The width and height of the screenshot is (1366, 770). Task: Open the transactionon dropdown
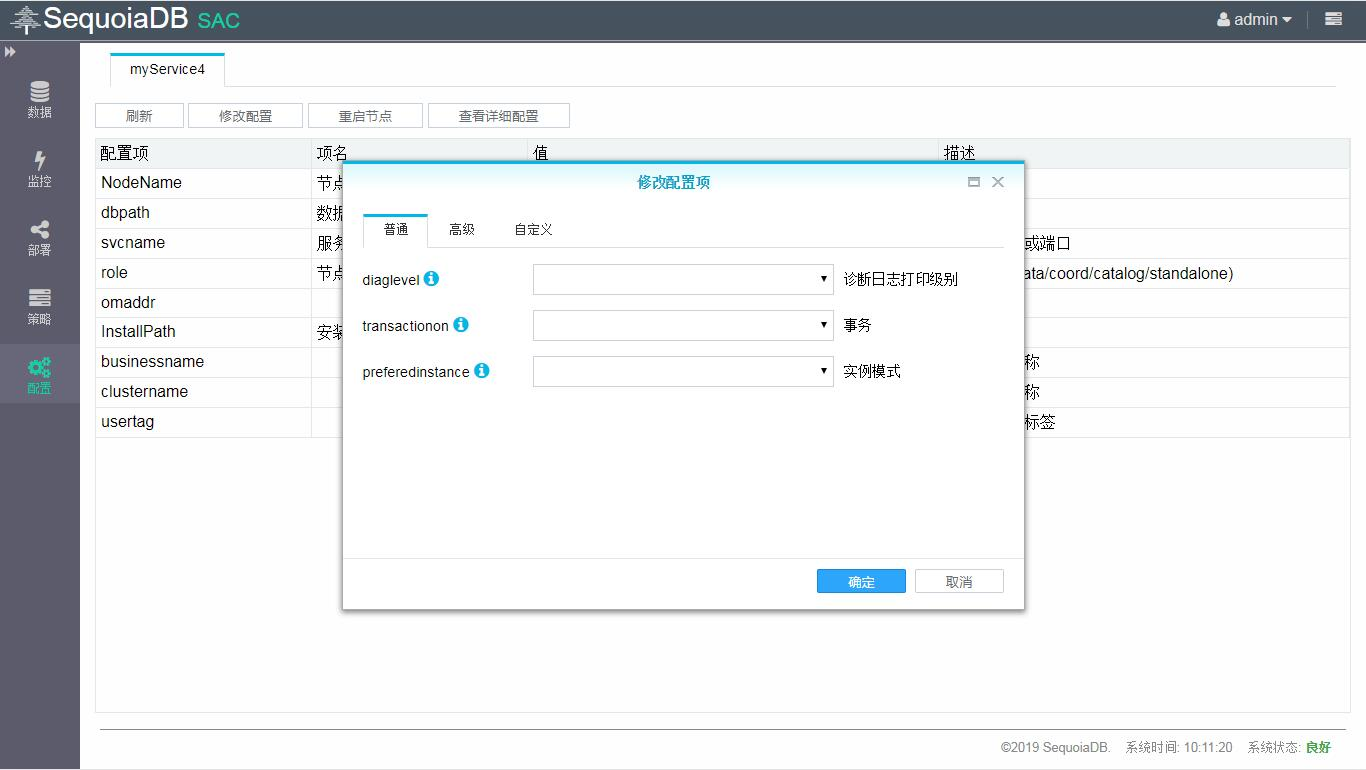(683, 325)
